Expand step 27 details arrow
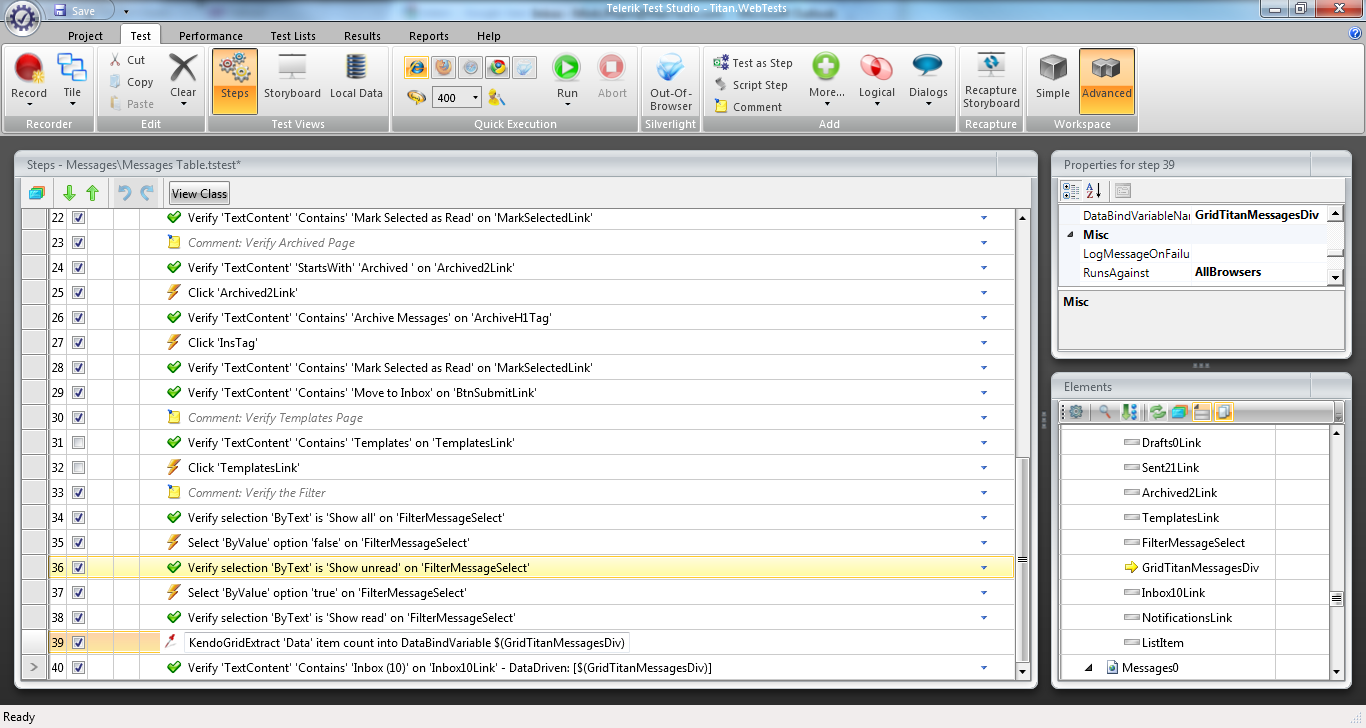 [x=983, y=343]
